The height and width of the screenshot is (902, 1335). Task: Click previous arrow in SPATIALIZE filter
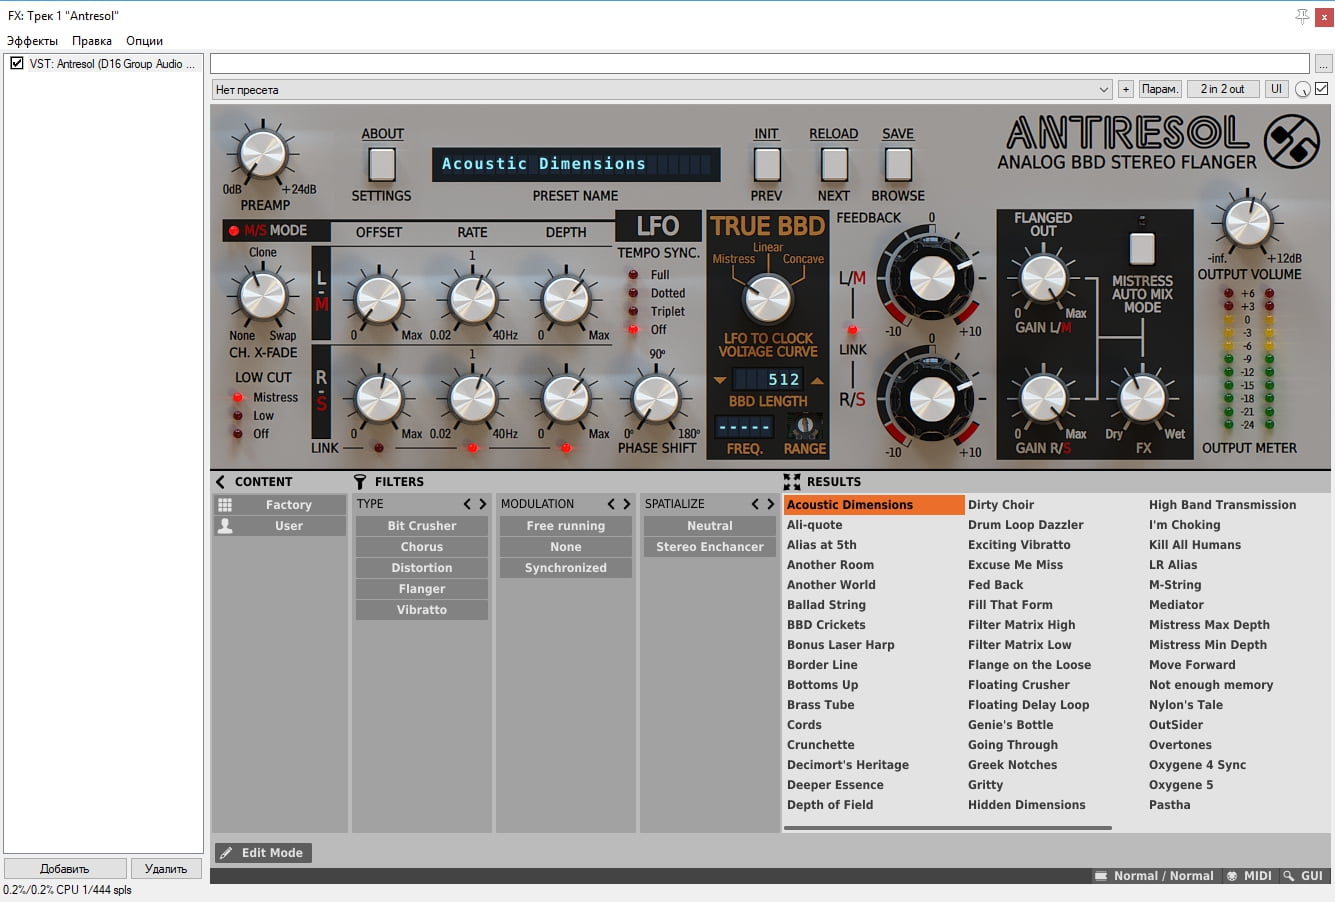pyautogui.click(x=755, y=504)
